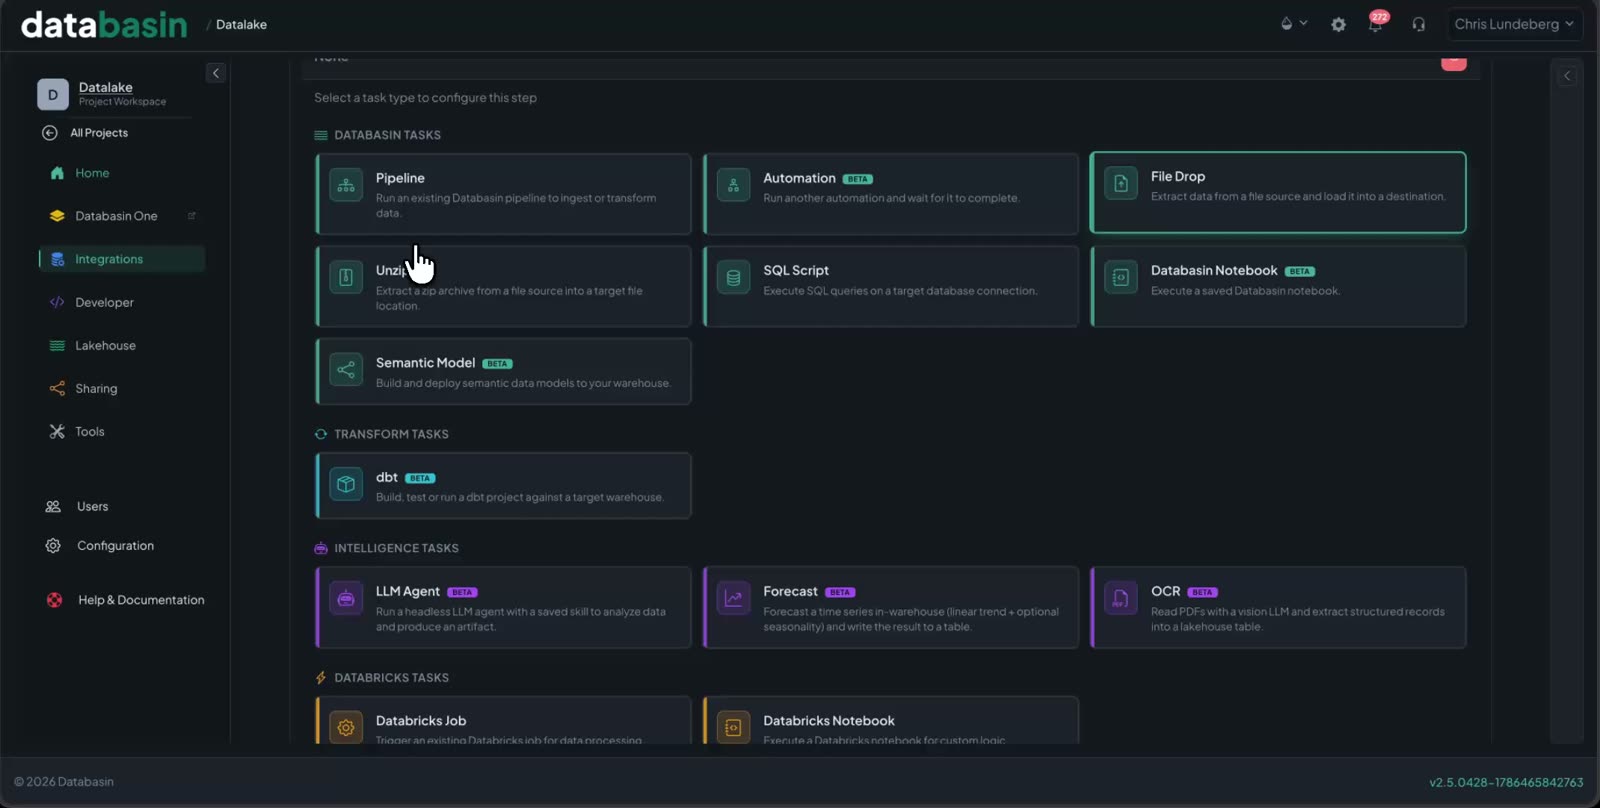Click the Home house icon
The height and width of the screenshot is (808, 1600).
[x=57, y=173]
